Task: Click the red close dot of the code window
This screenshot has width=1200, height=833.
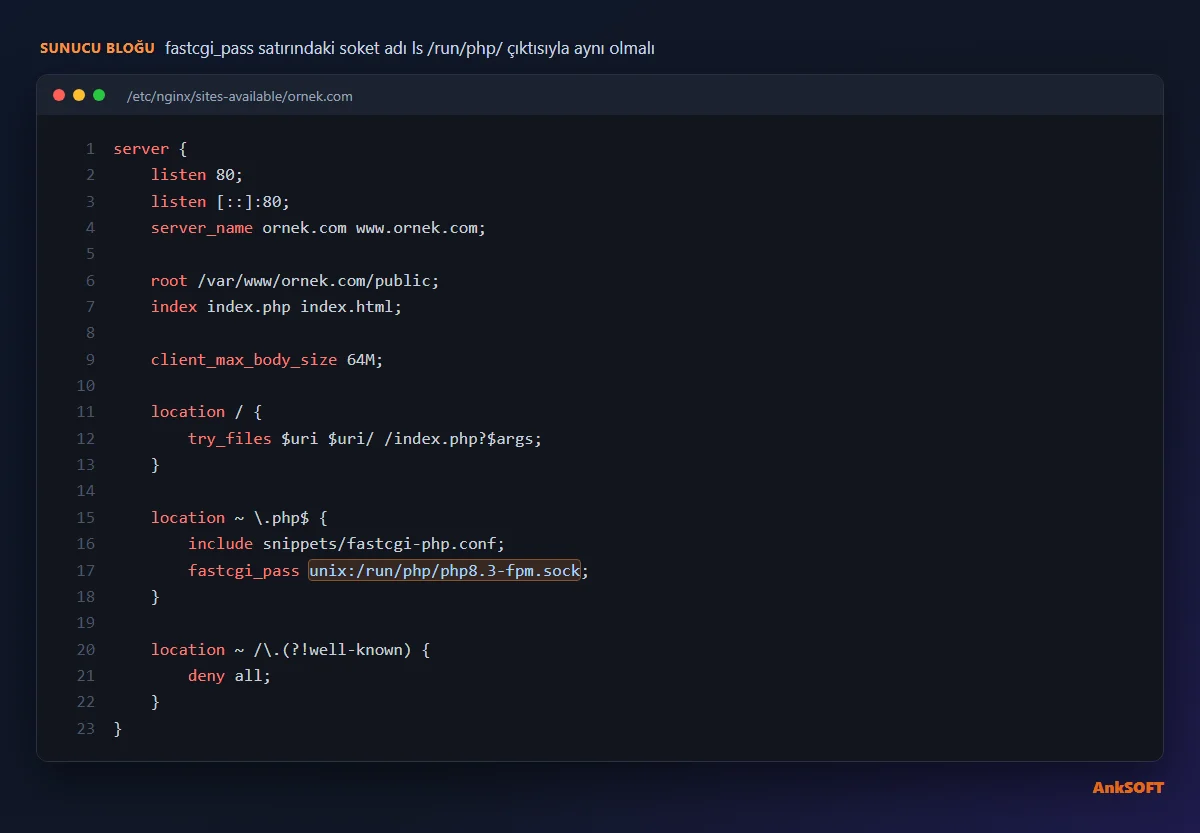Action: (x=59, y=95)
